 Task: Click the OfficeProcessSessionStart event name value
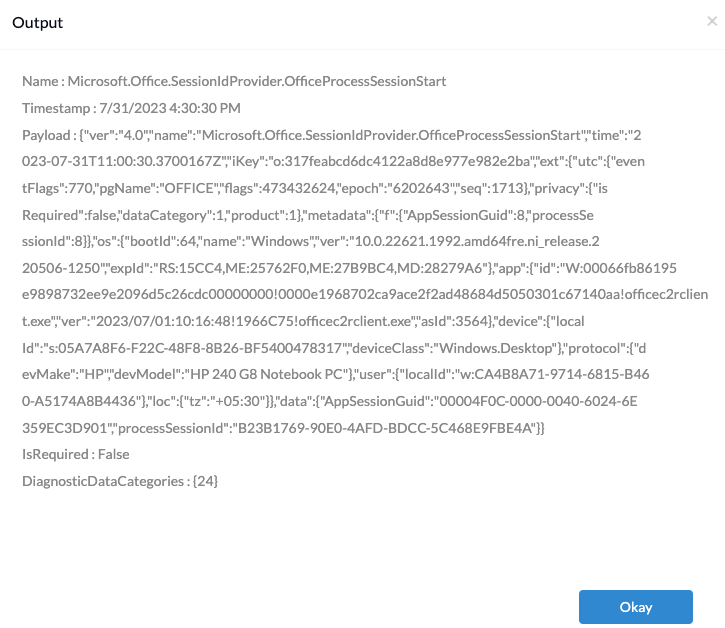tap(257, 81)
